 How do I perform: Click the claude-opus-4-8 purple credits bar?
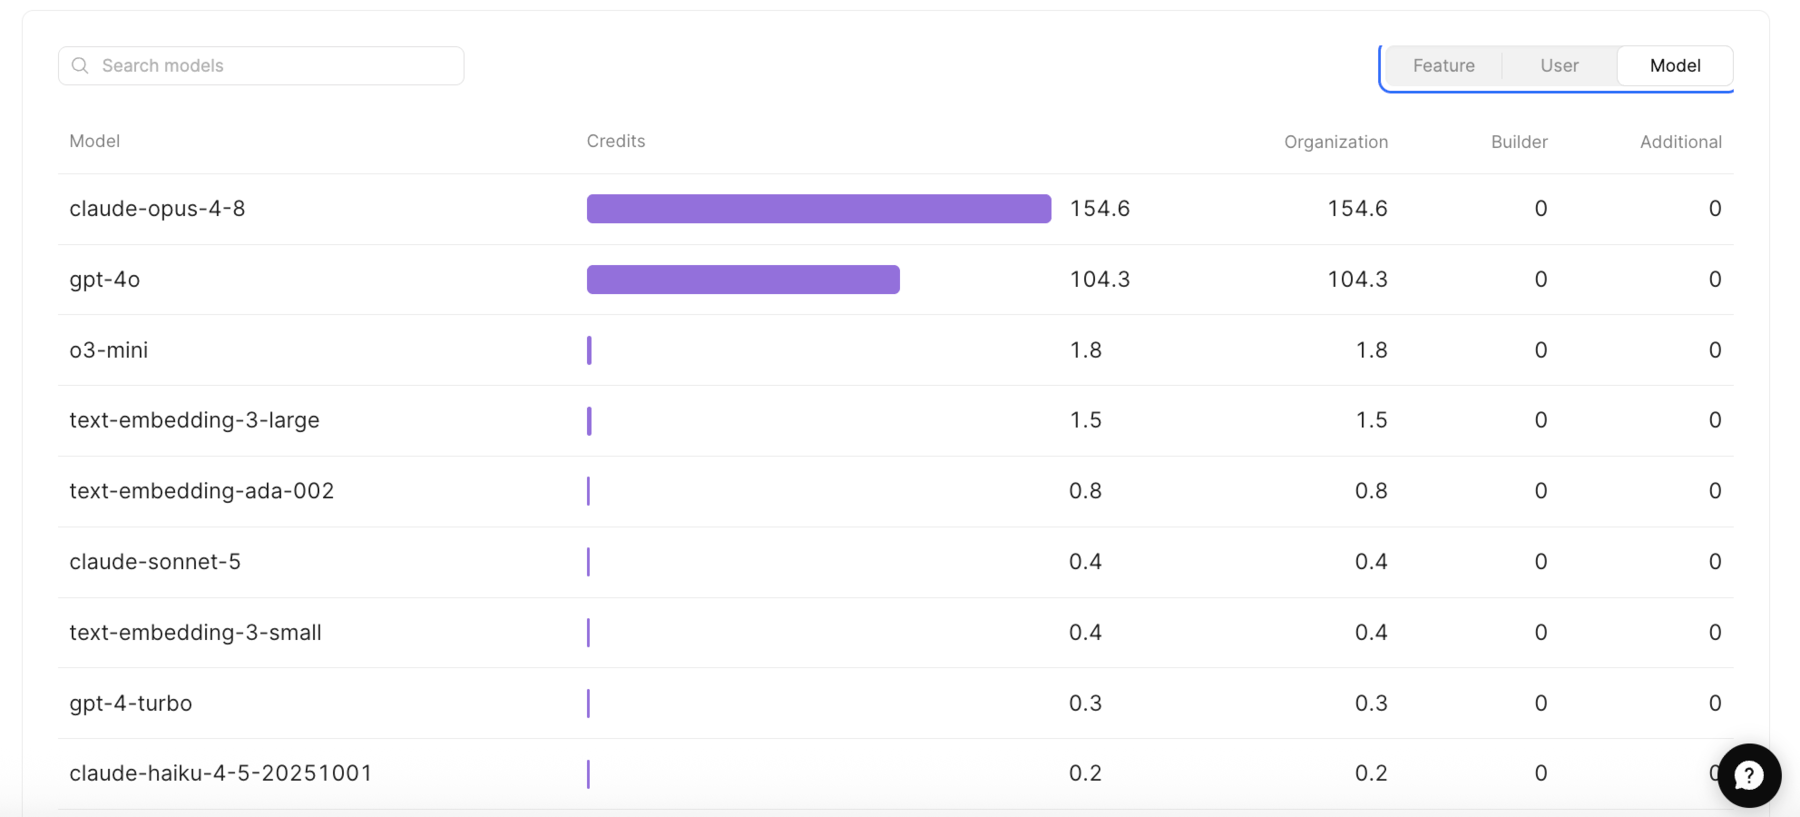pos(819,208)
